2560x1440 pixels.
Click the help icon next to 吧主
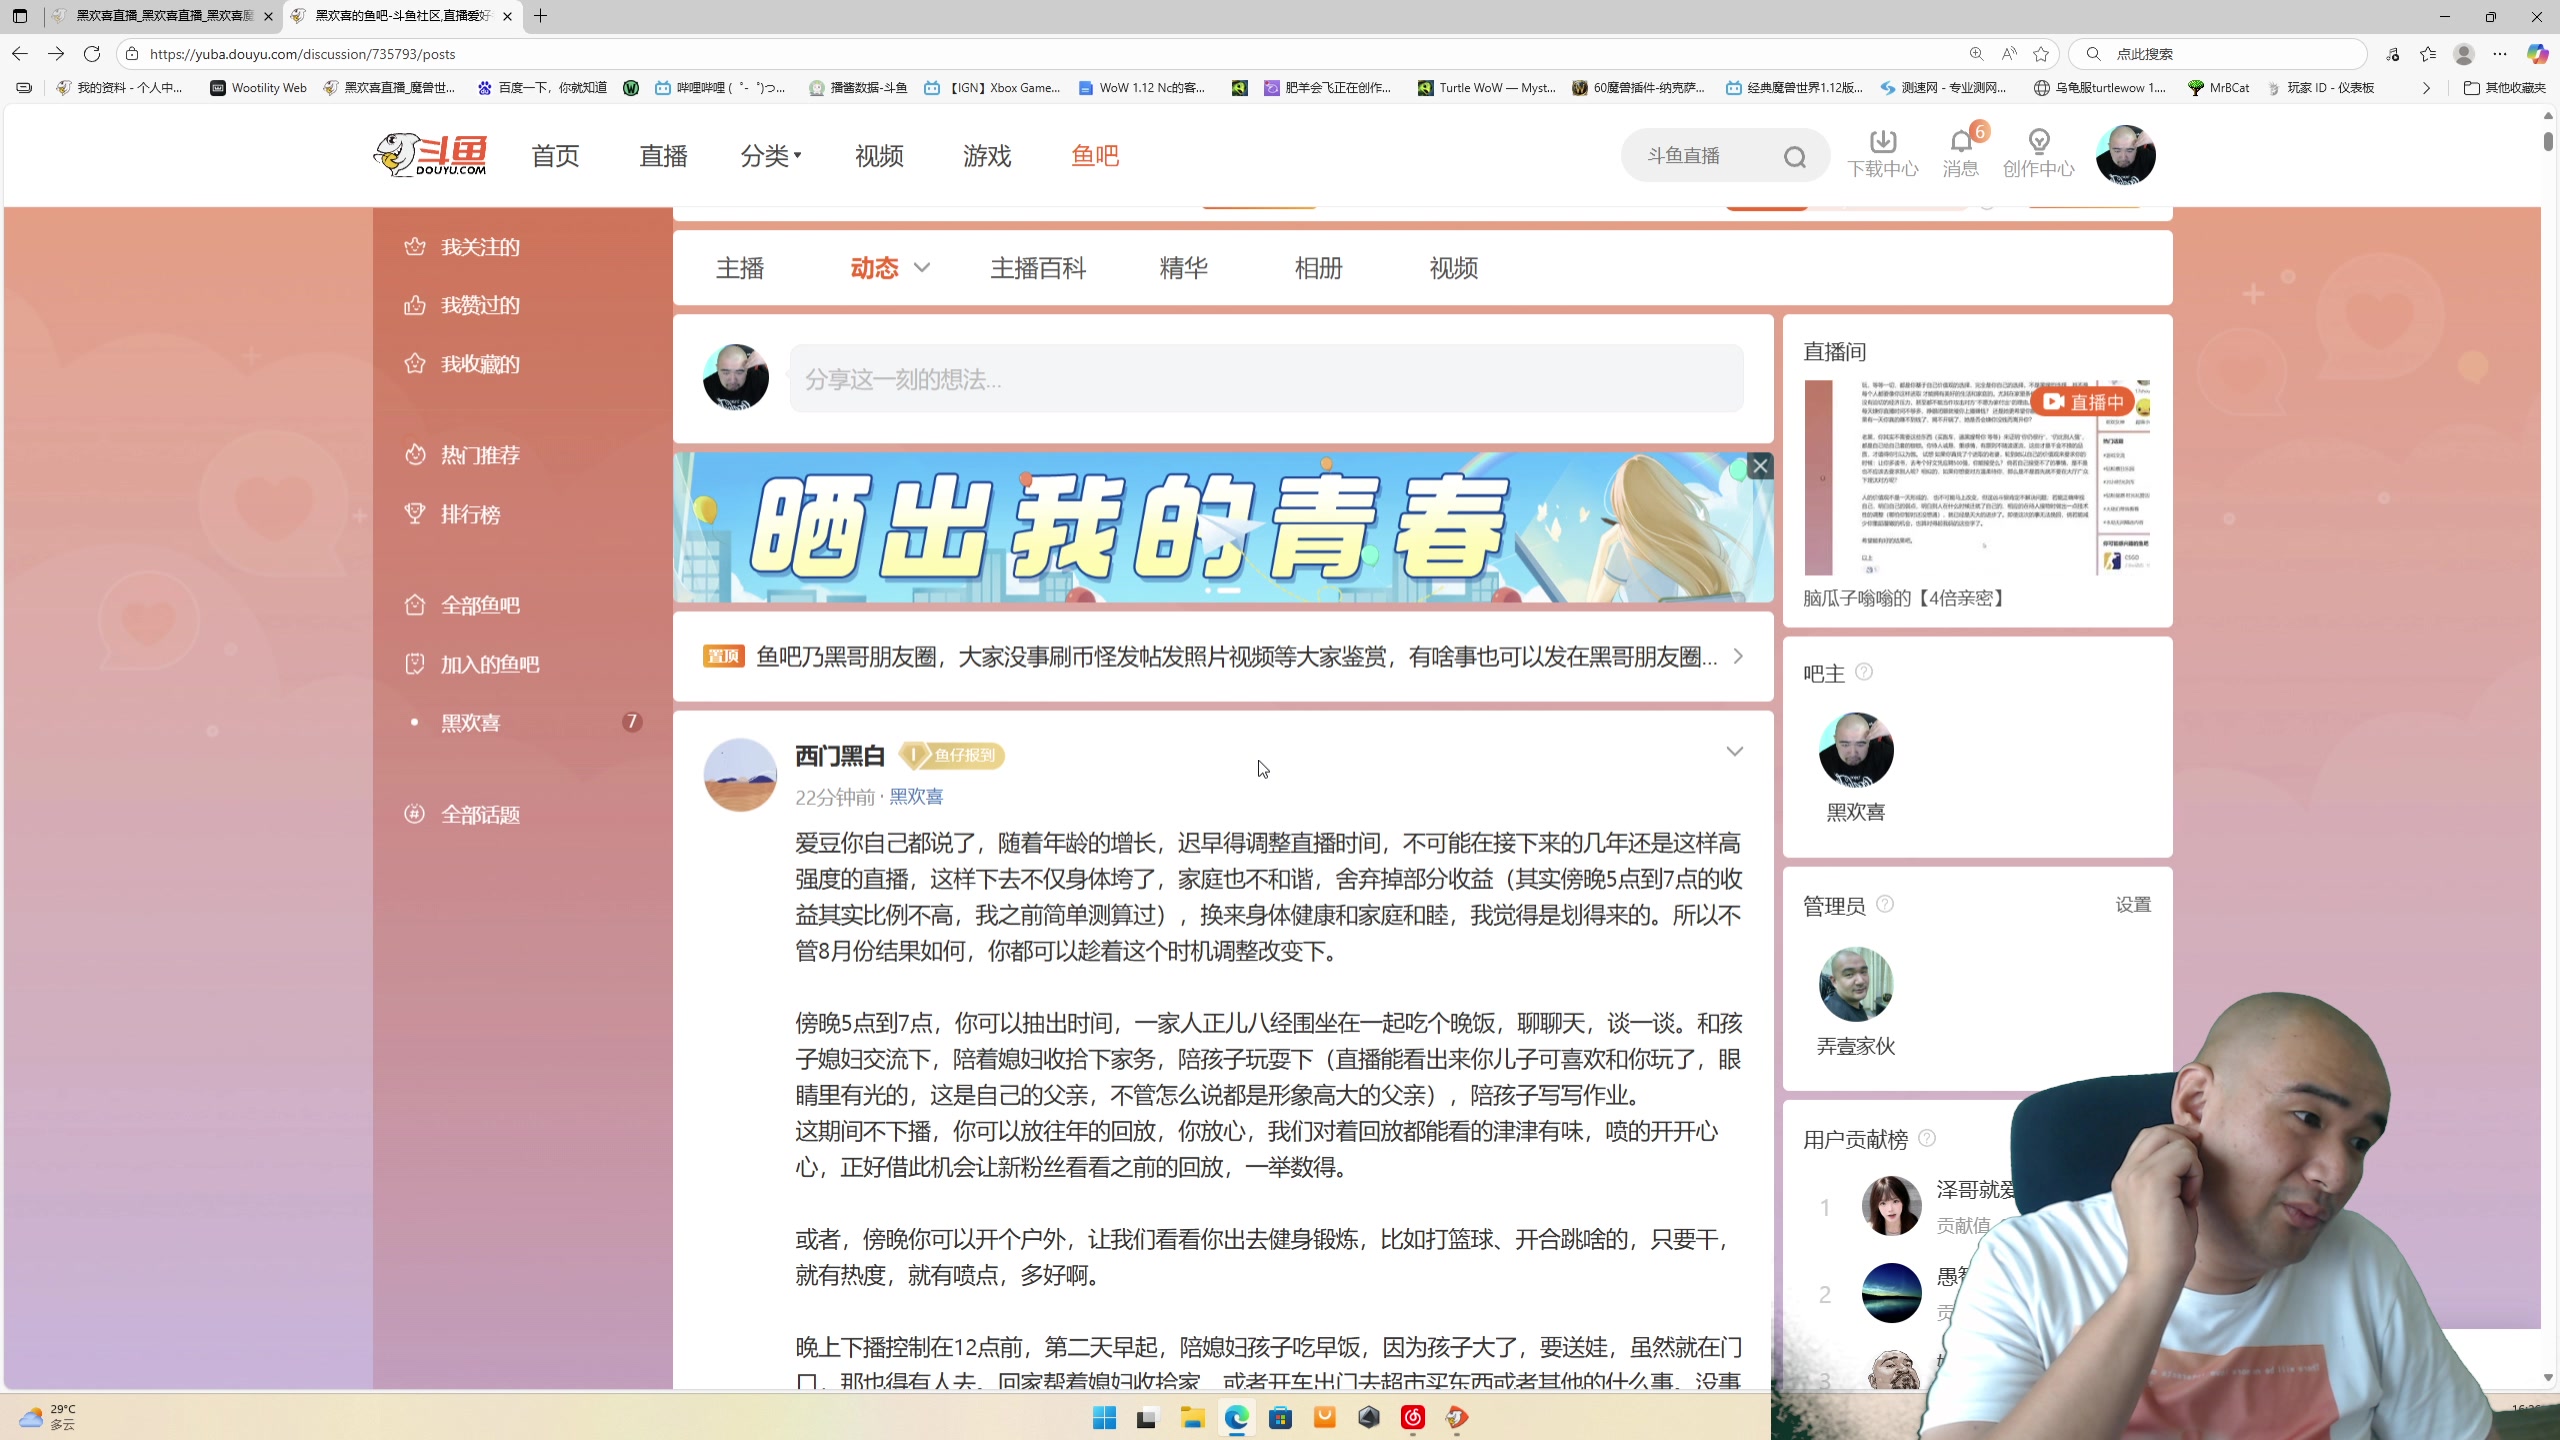tap(1864, 672)
